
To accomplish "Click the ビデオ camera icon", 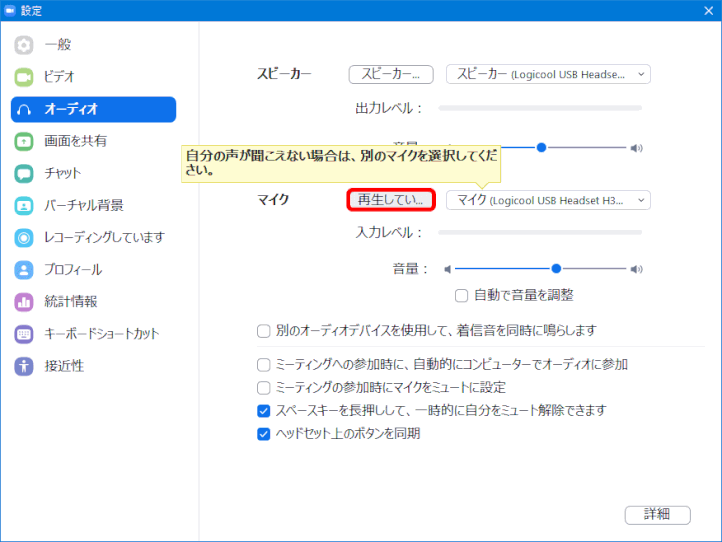I will 23,77.
